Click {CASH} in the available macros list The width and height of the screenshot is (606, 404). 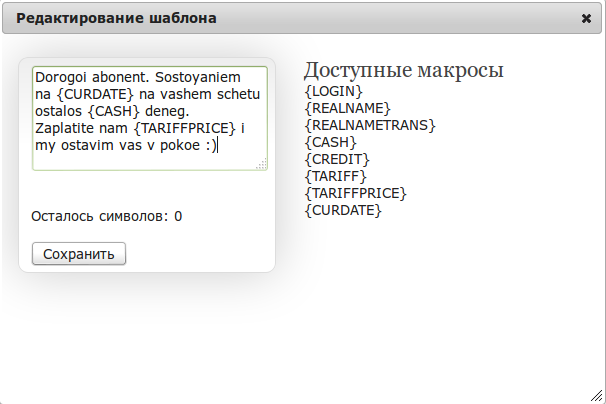(331, 142)
